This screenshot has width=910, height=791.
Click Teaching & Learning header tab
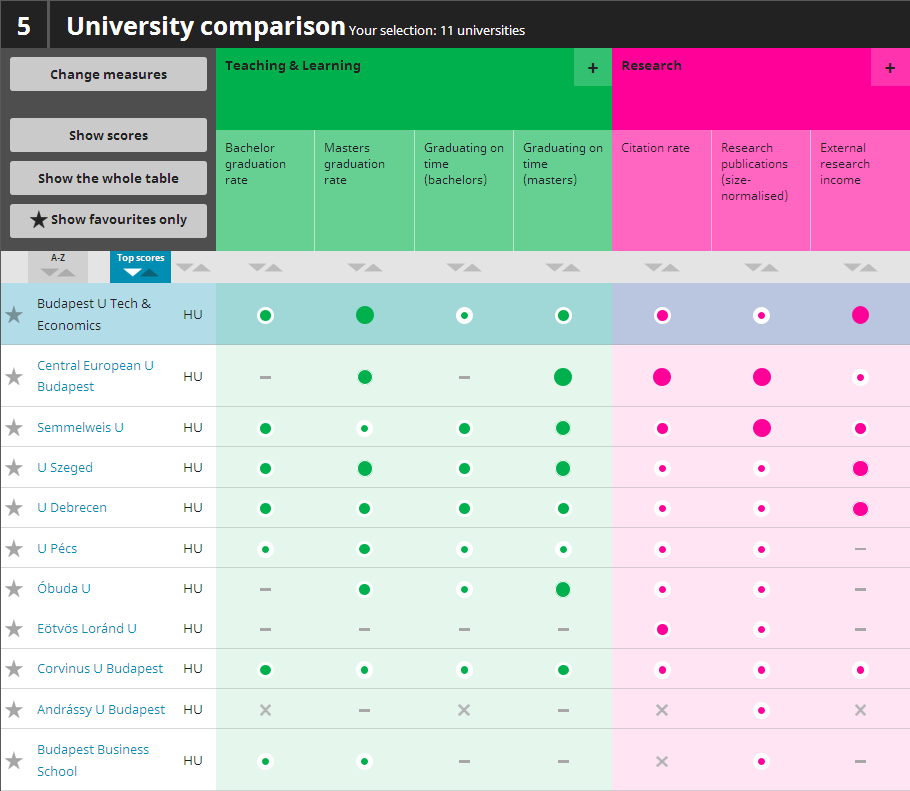point(292,66)
